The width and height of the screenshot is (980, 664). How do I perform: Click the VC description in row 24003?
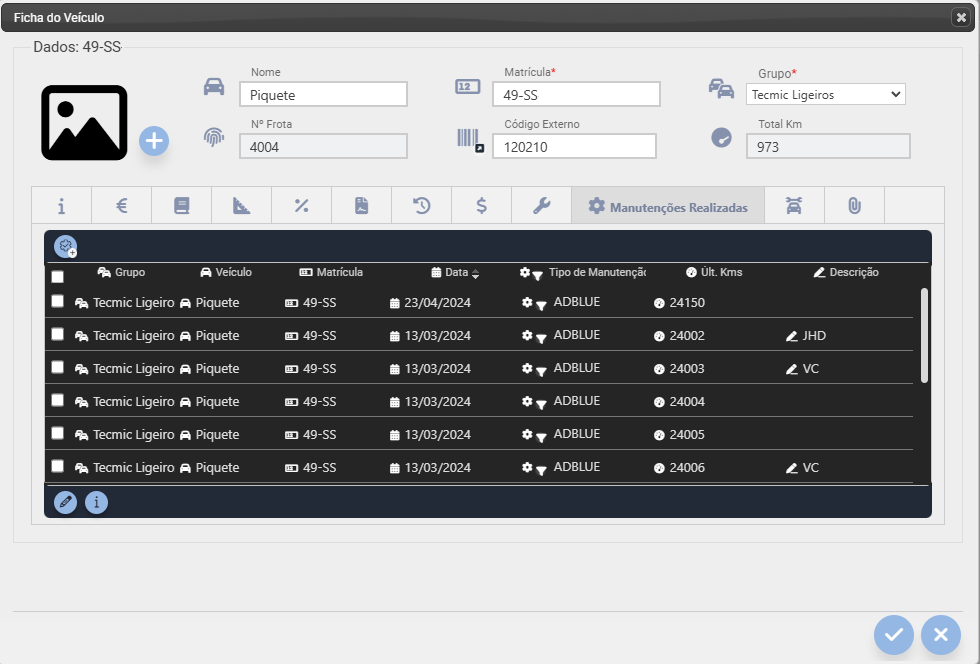pyautogui.click(x=810, y=369)
